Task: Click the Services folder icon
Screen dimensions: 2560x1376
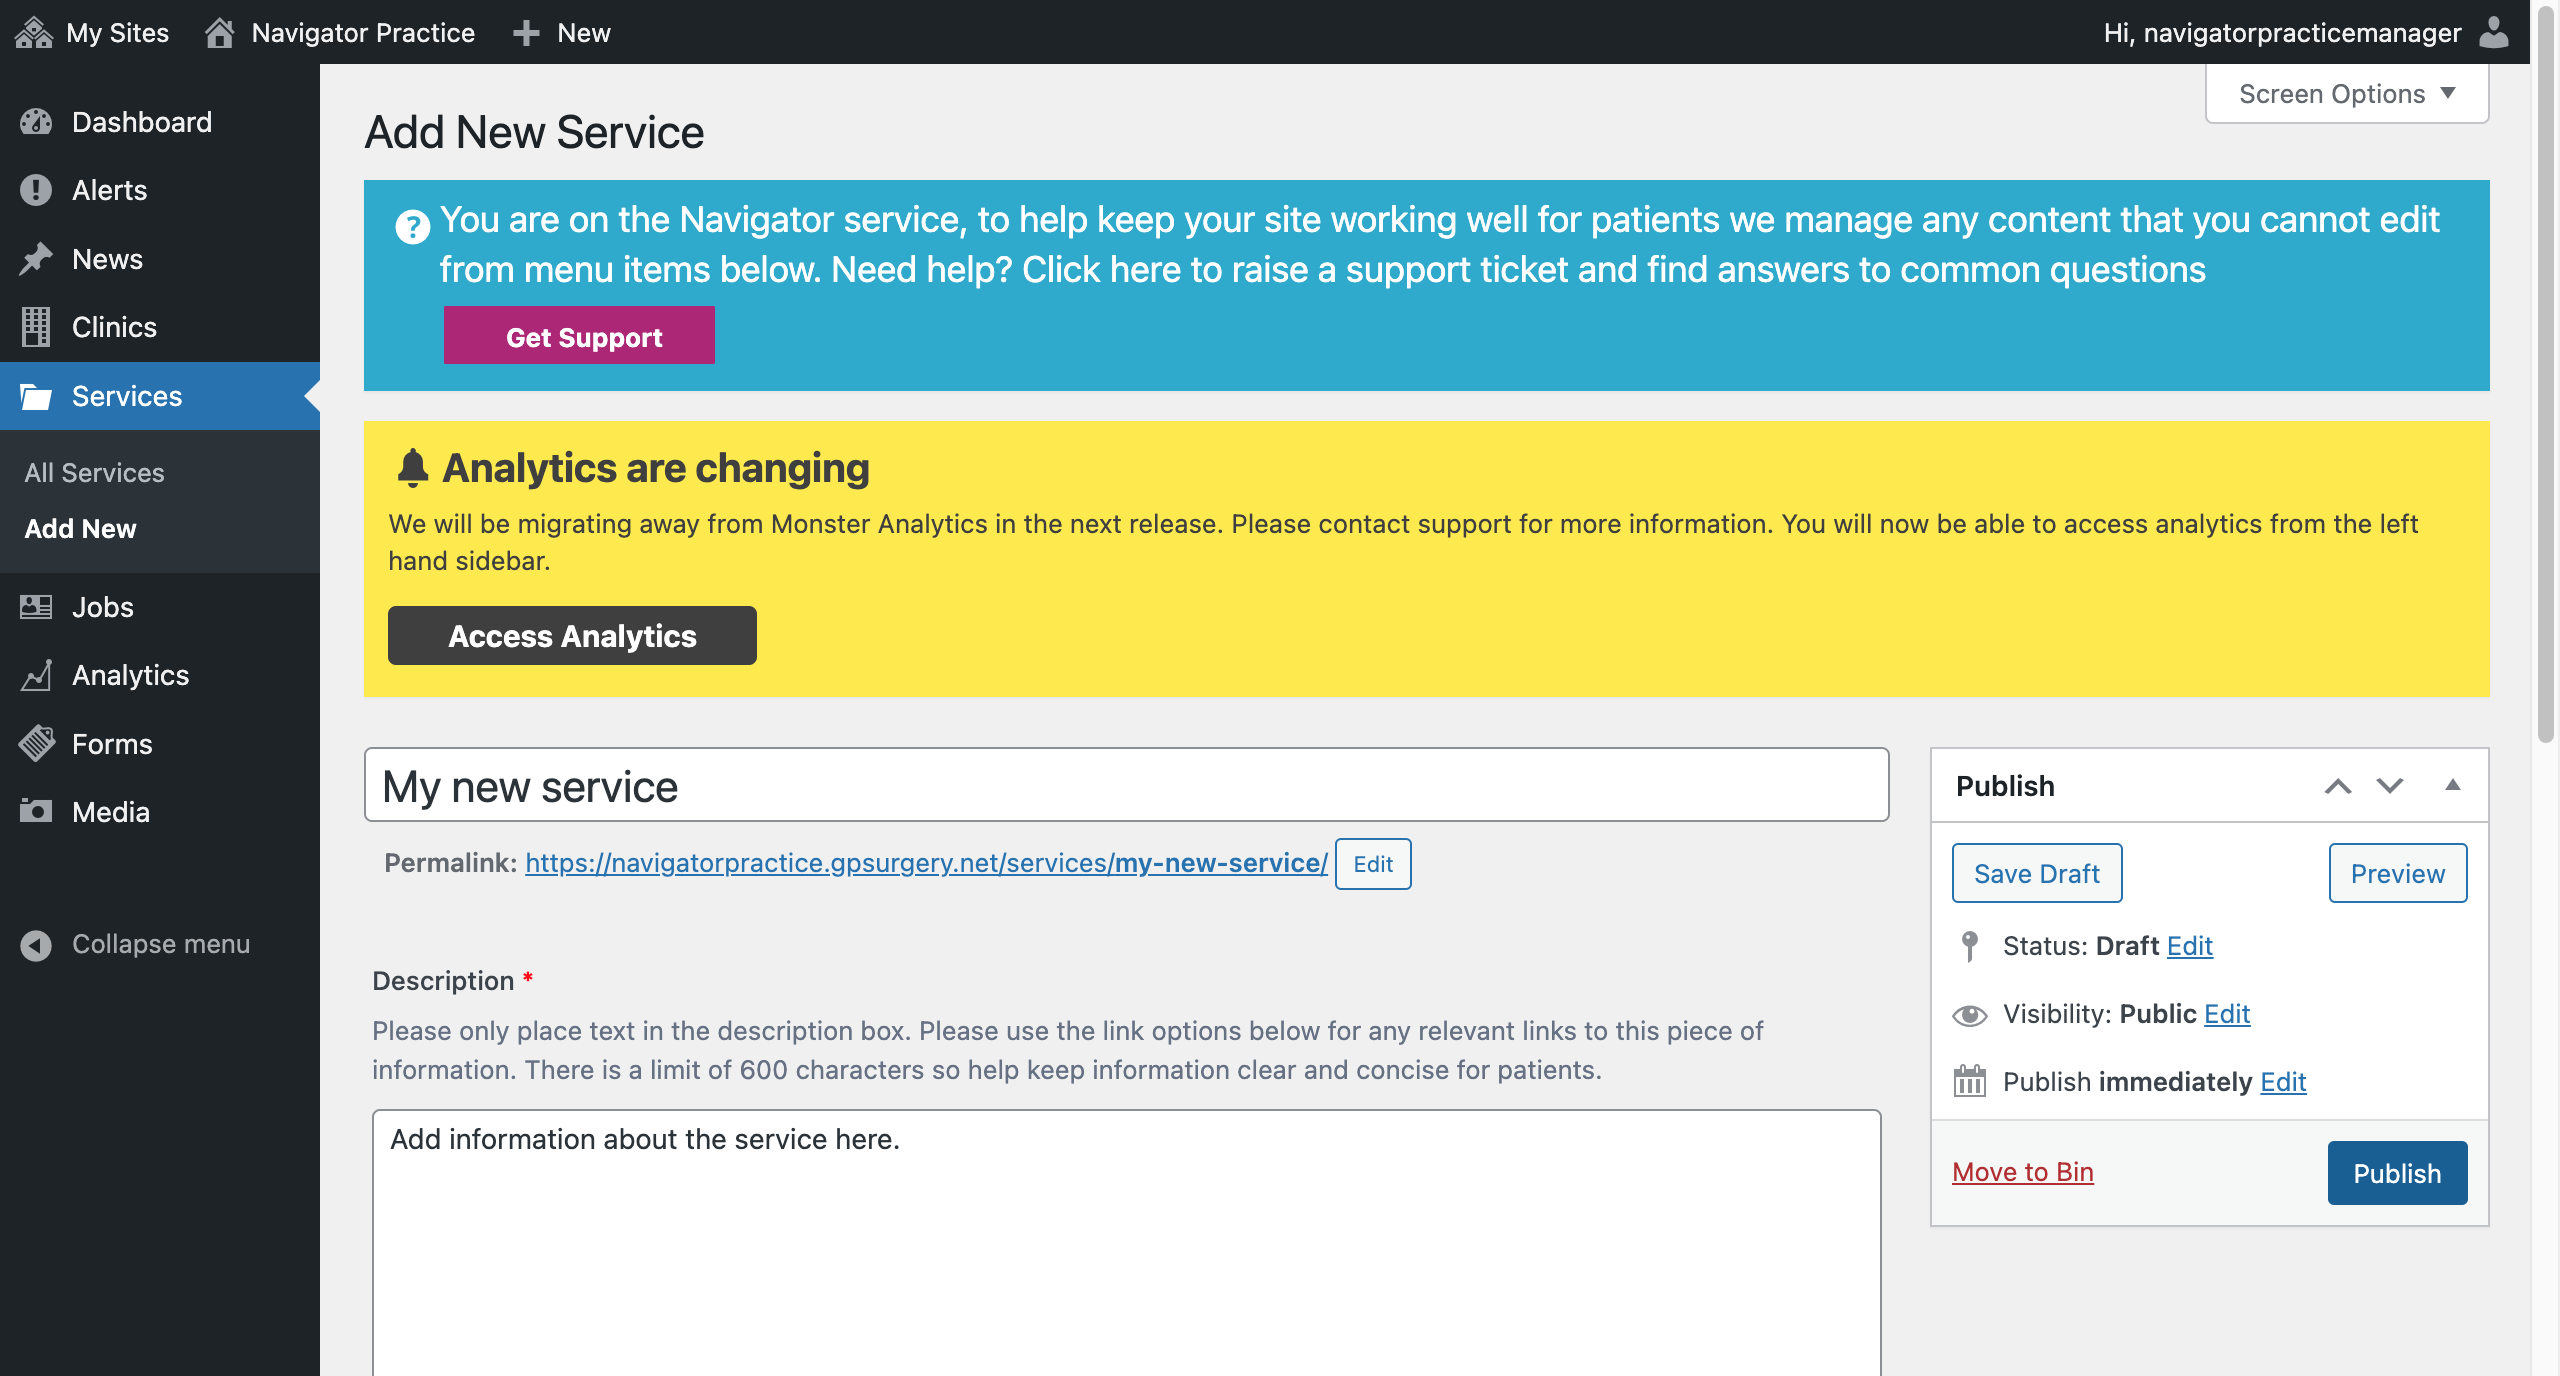Action: coord(36,396)
